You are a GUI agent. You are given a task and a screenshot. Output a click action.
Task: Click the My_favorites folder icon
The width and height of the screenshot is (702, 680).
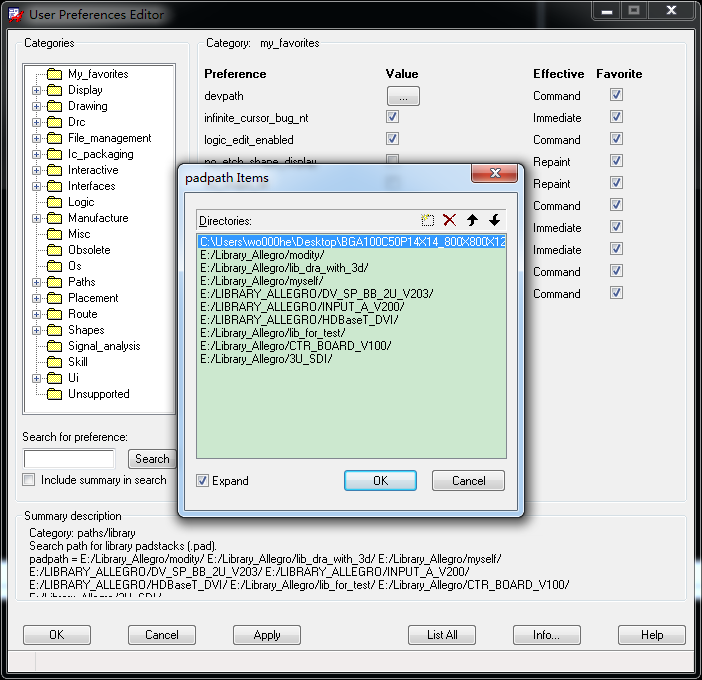coord(55,74)
